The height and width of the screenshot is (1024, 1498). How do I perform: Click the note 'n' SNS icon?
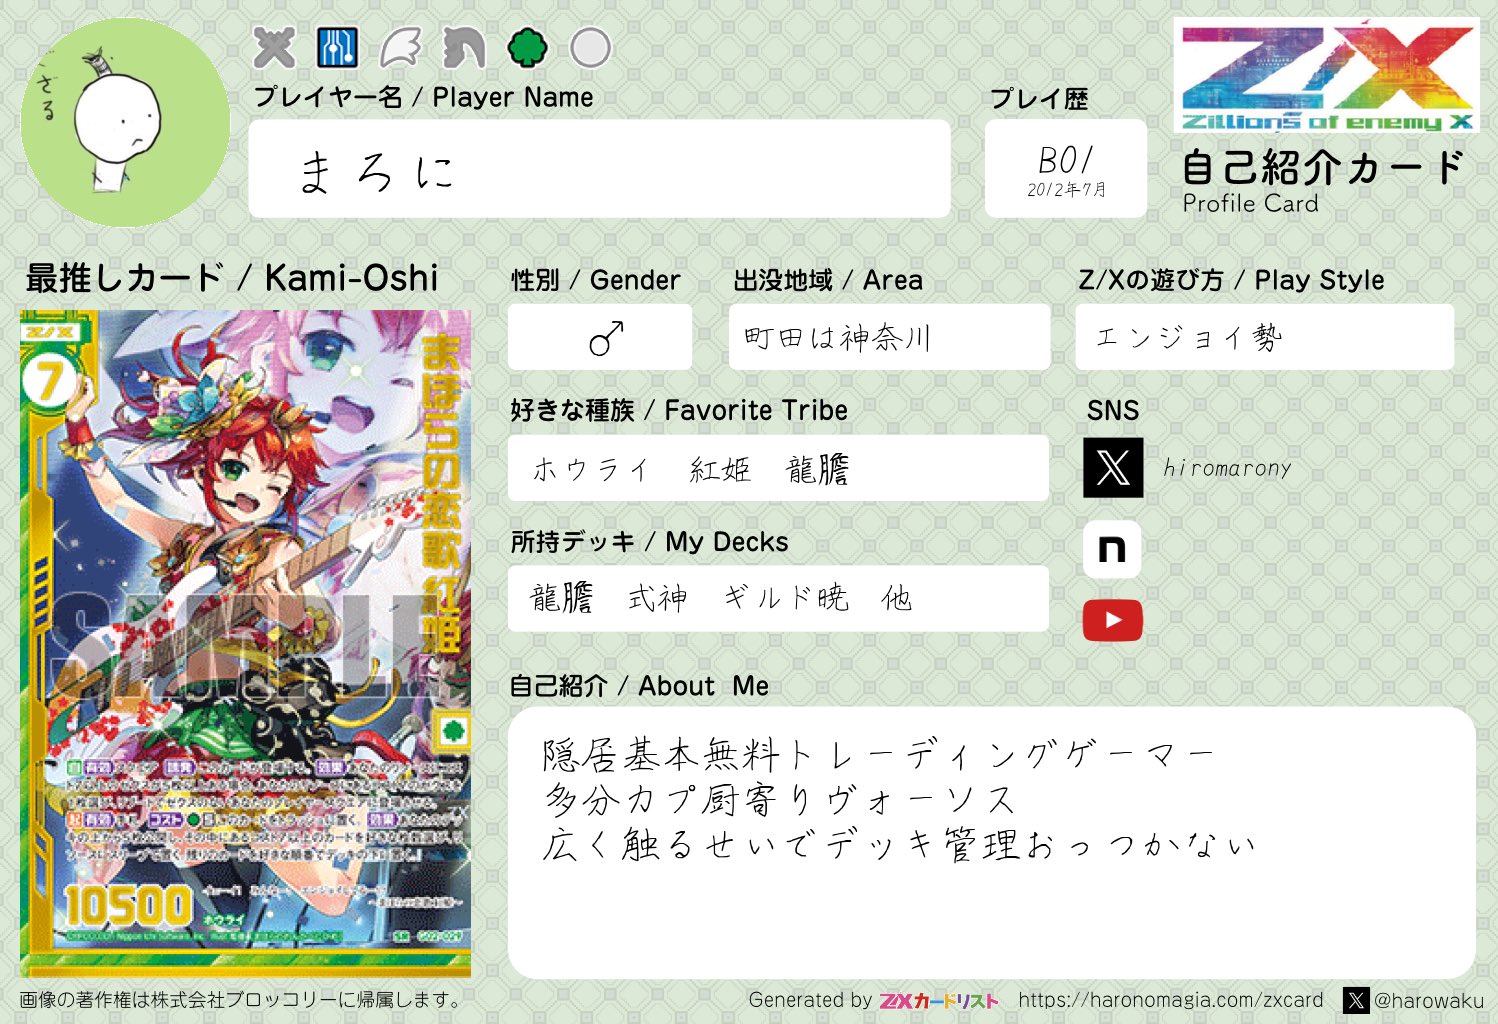[1112, 549]
